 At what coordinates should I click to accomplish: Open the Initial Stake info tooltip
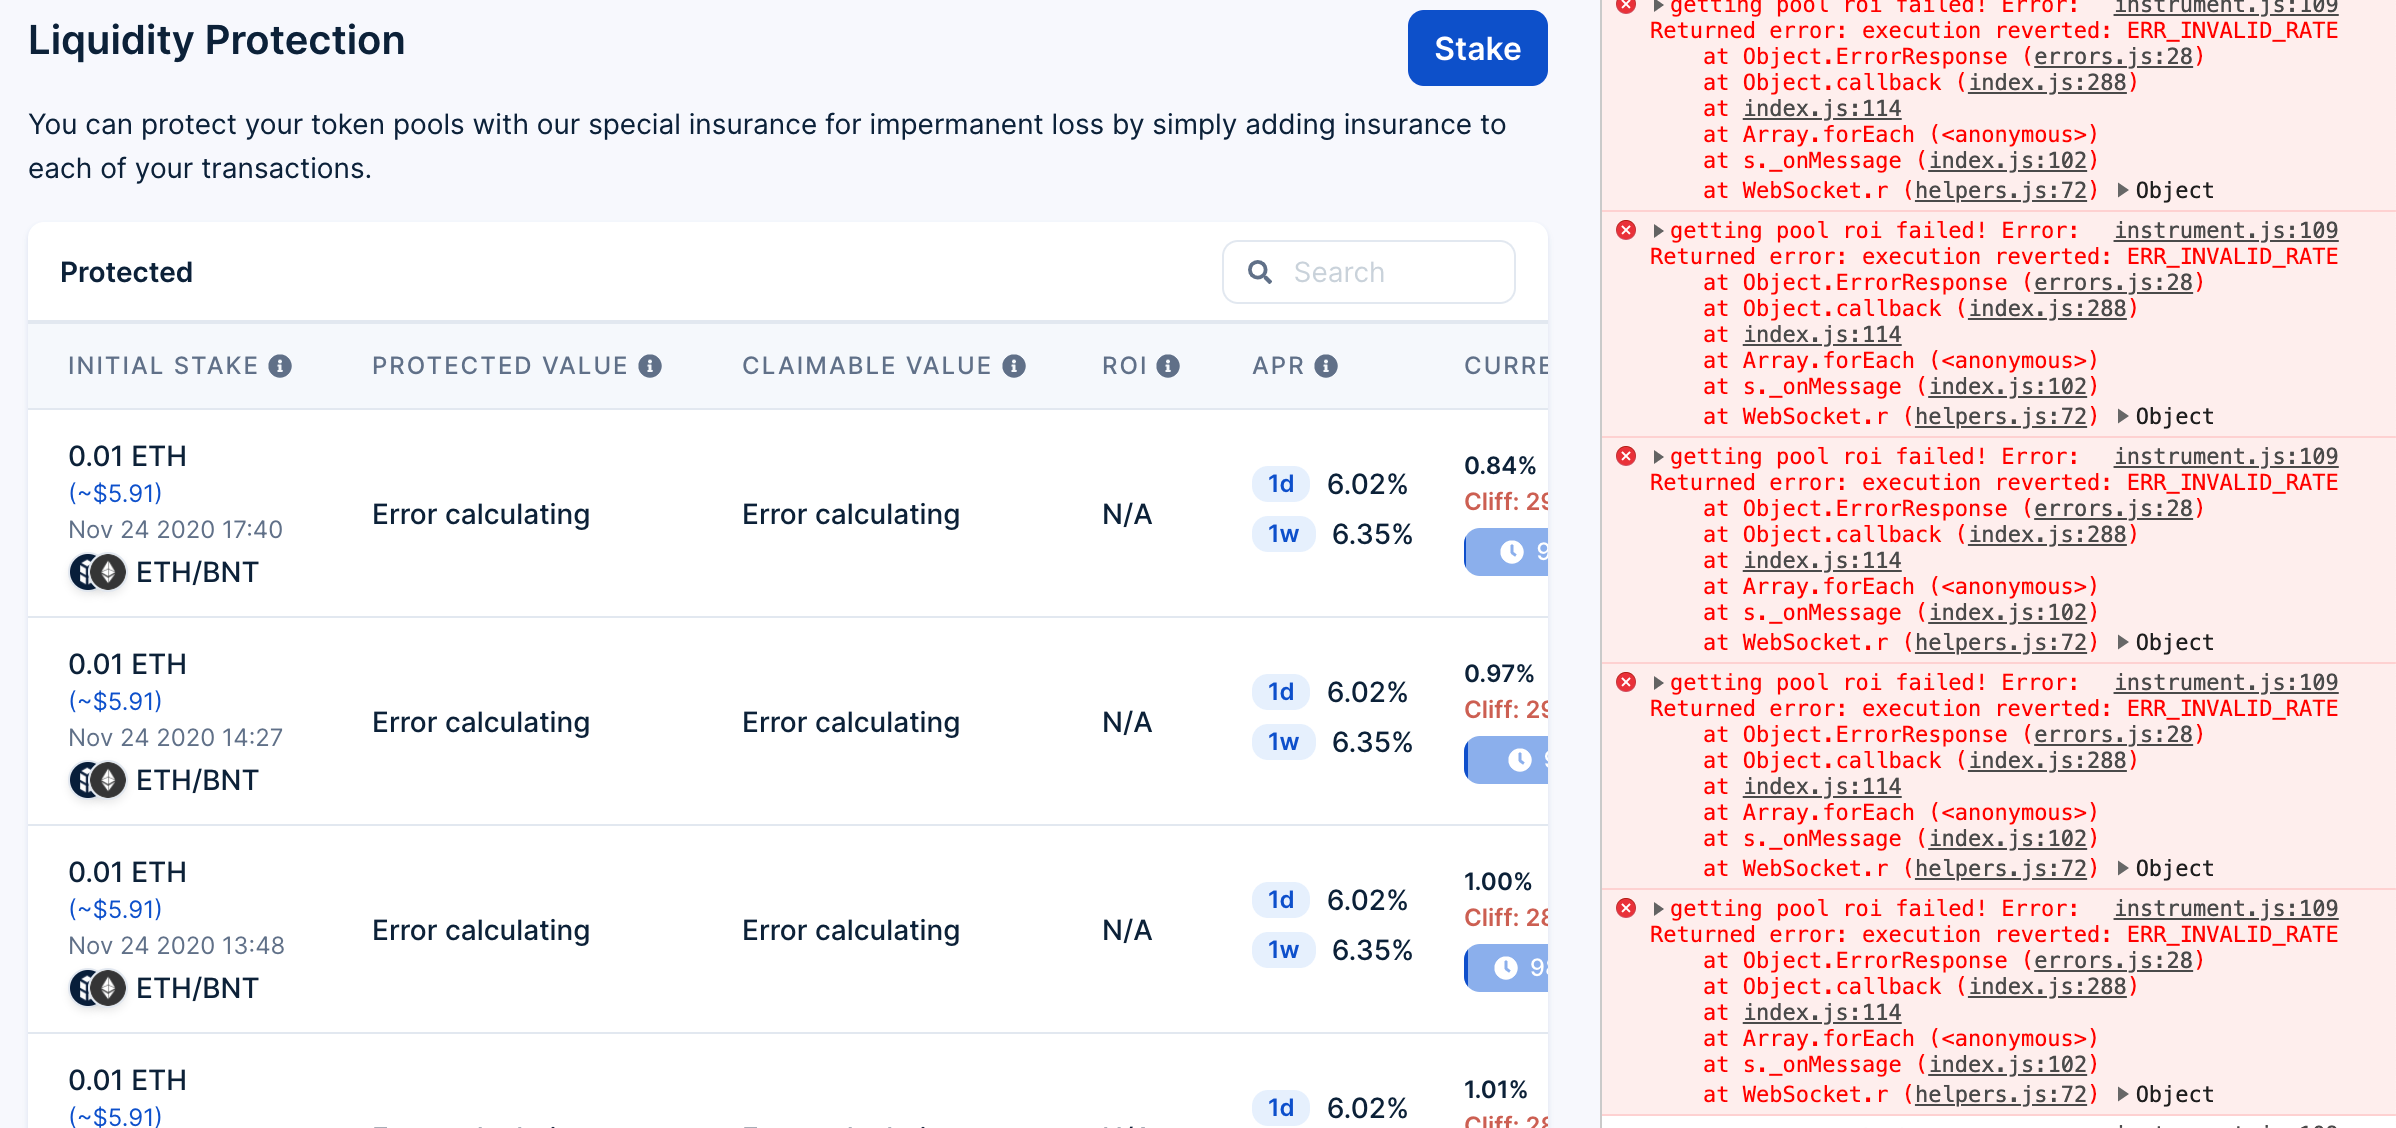coord(281,365)
